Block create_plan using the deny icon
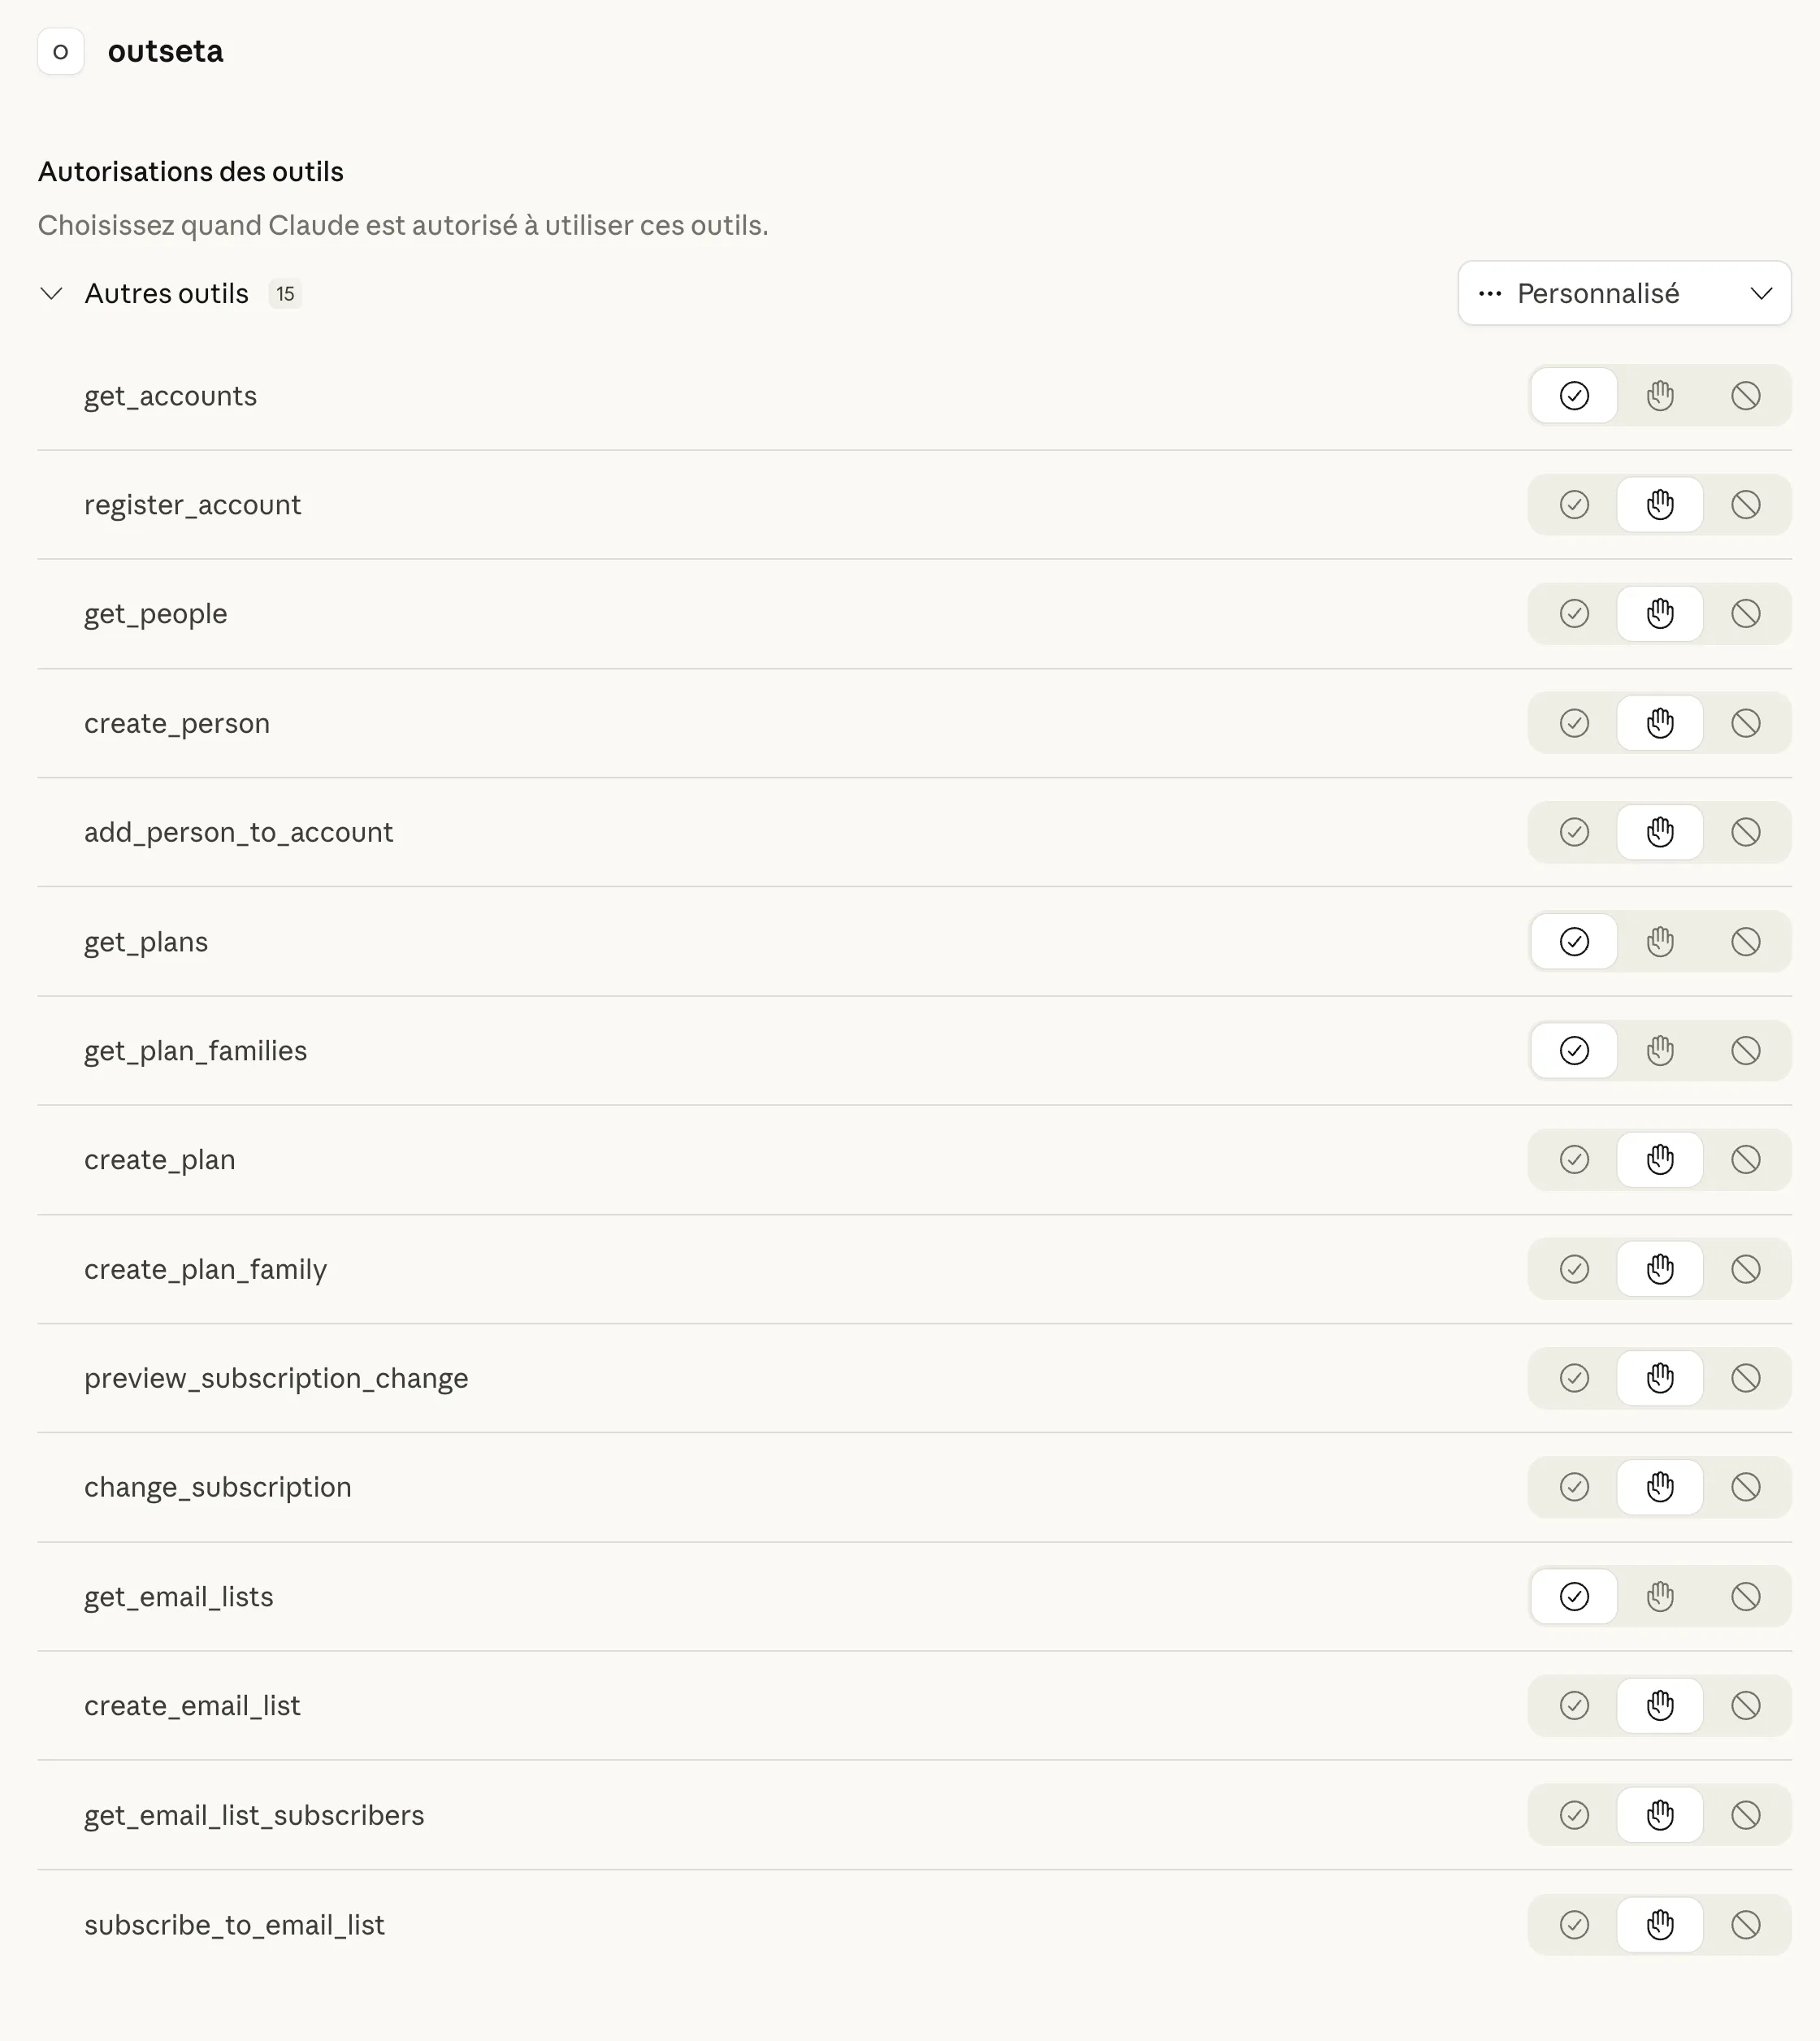The image size is (1820, 2041). [x=1745, y=1160]
